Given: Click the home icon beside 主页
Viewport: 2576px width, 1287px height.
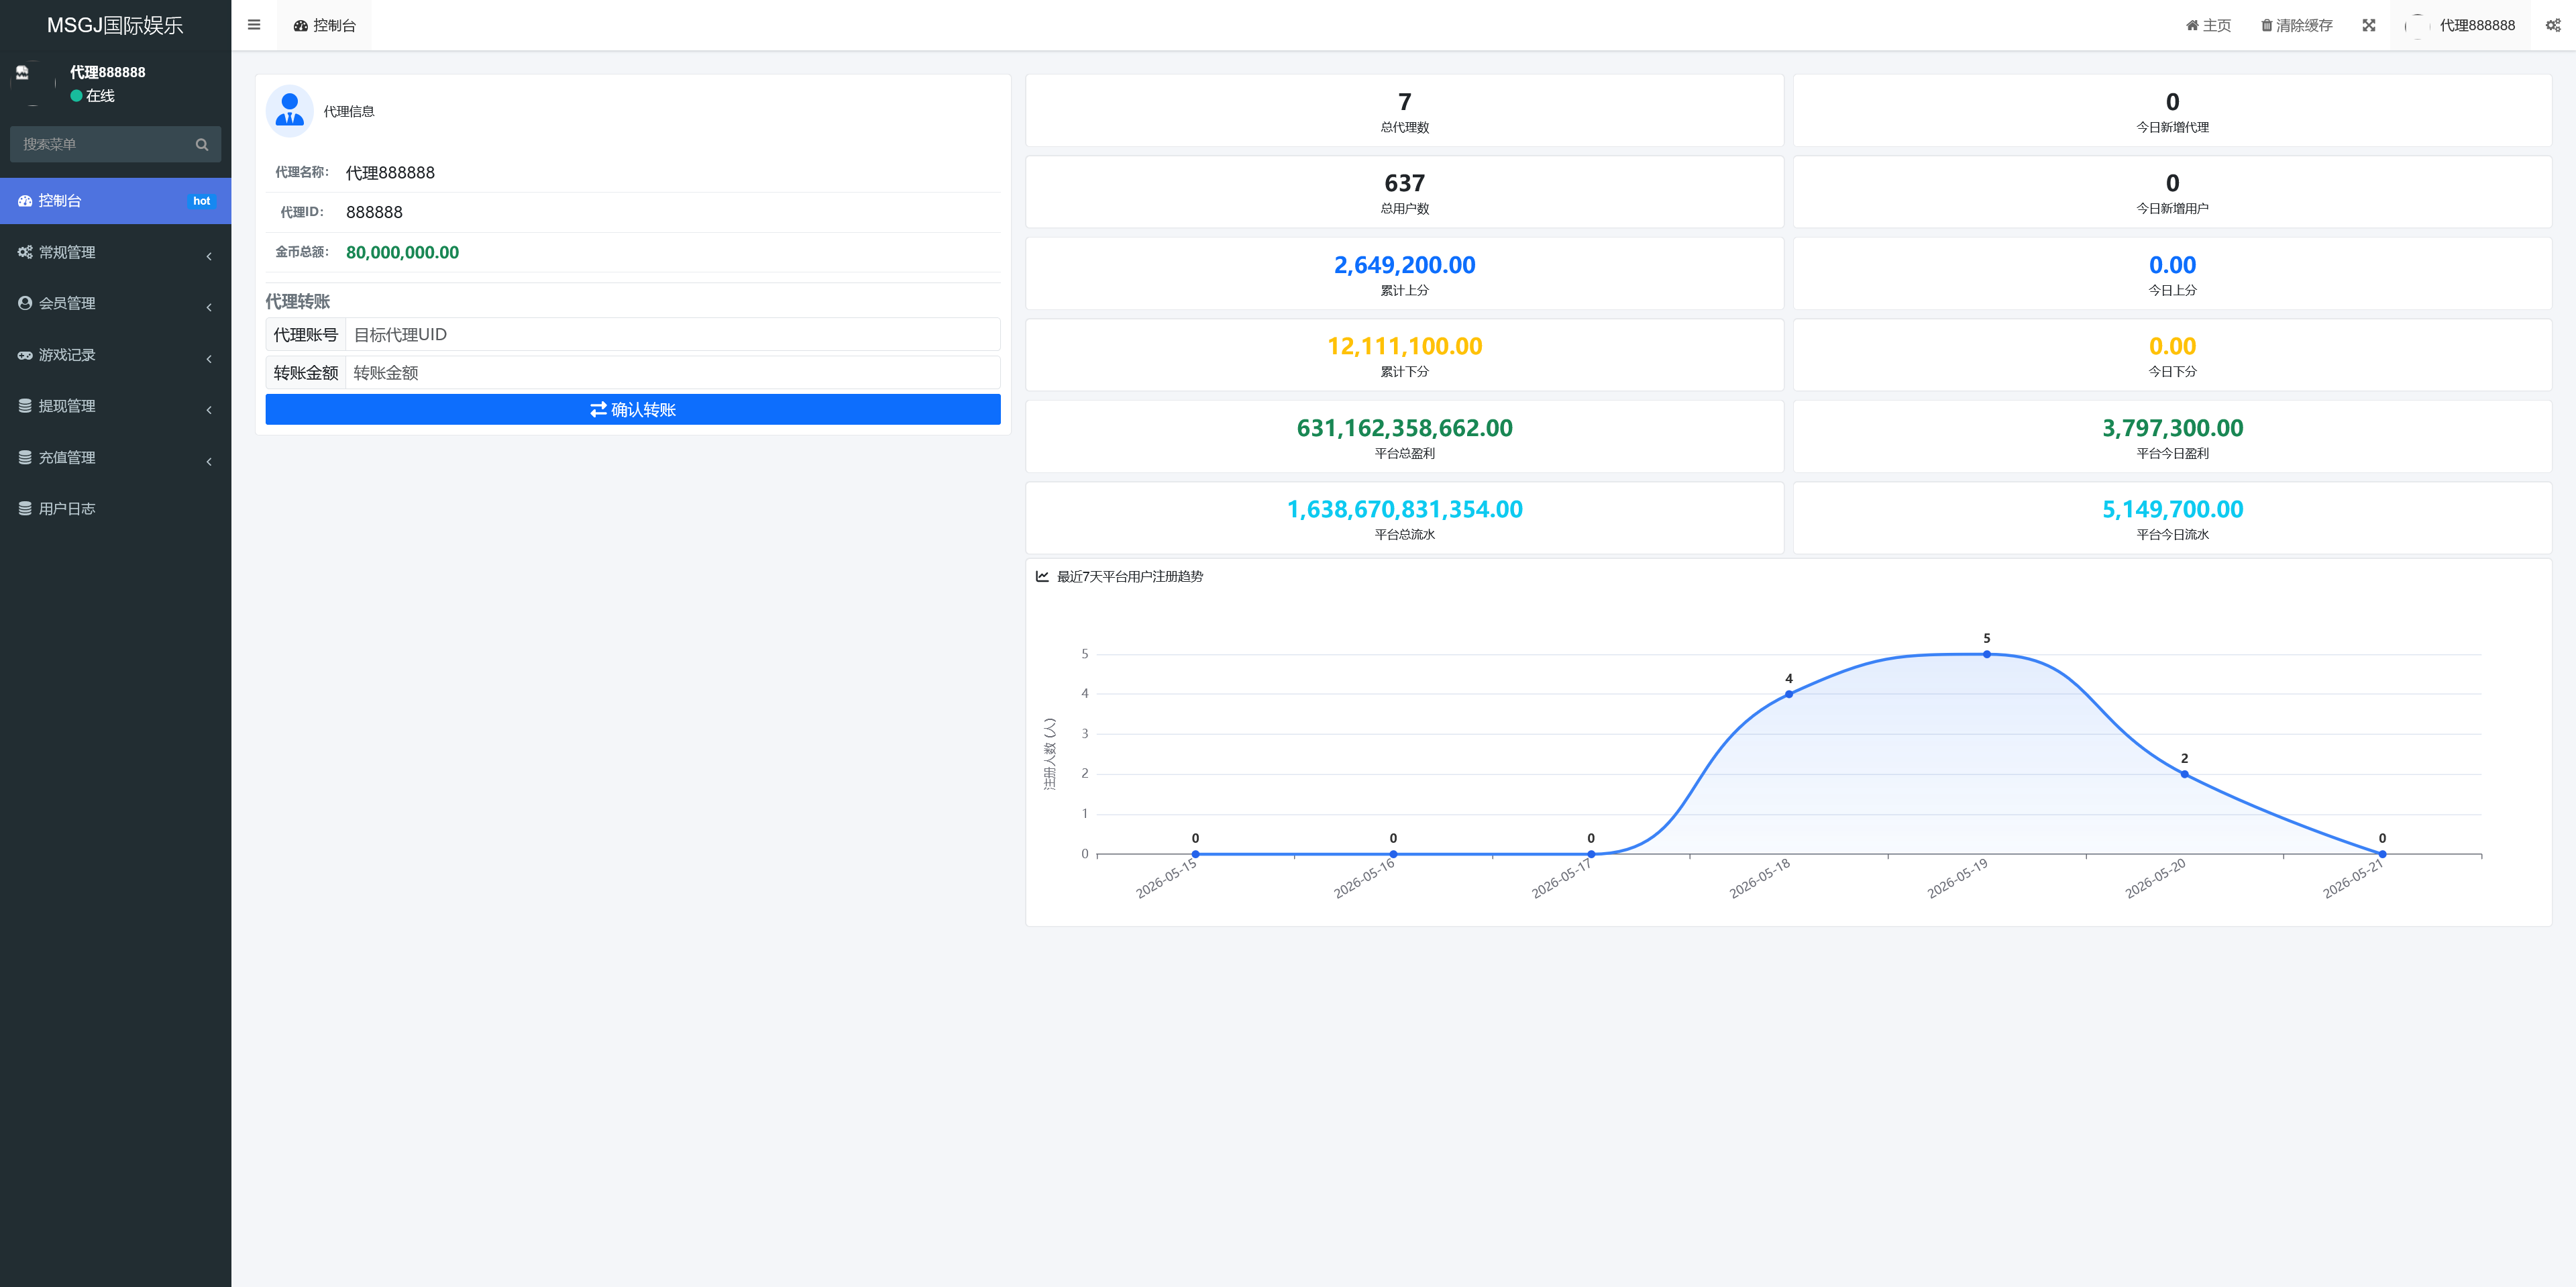Looking at the screenshot, I should click(x=2192, y=25).
